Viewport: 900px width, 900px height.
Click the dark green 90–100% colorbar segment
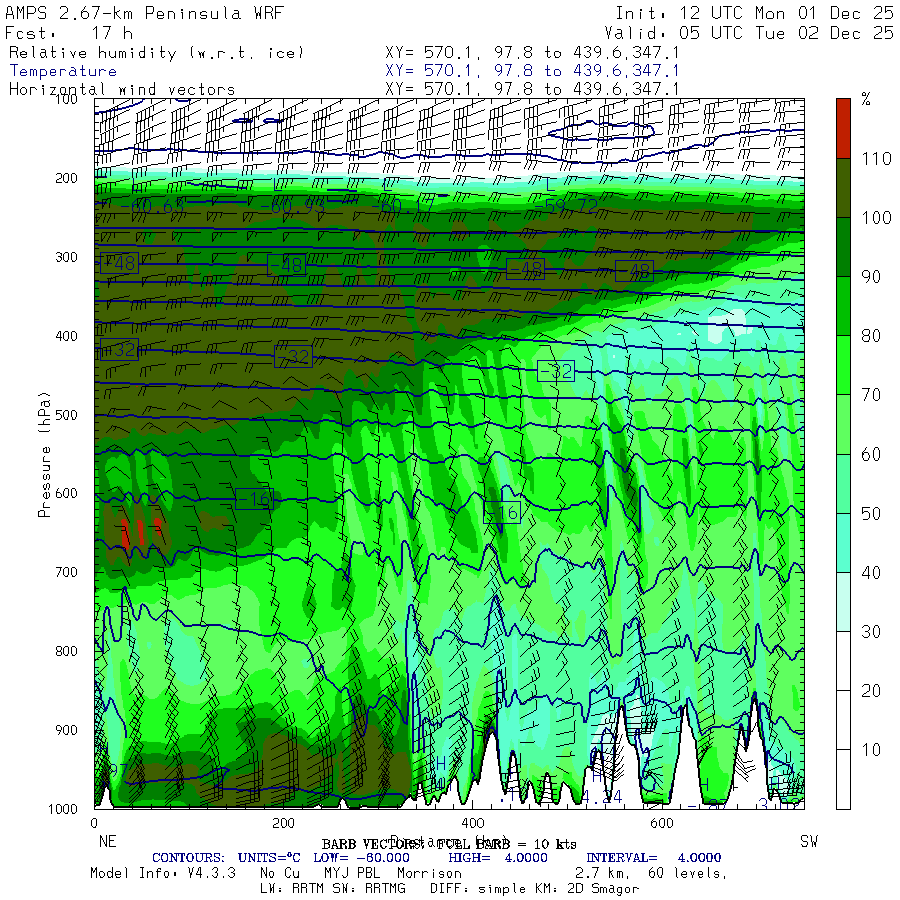[843, 247]
